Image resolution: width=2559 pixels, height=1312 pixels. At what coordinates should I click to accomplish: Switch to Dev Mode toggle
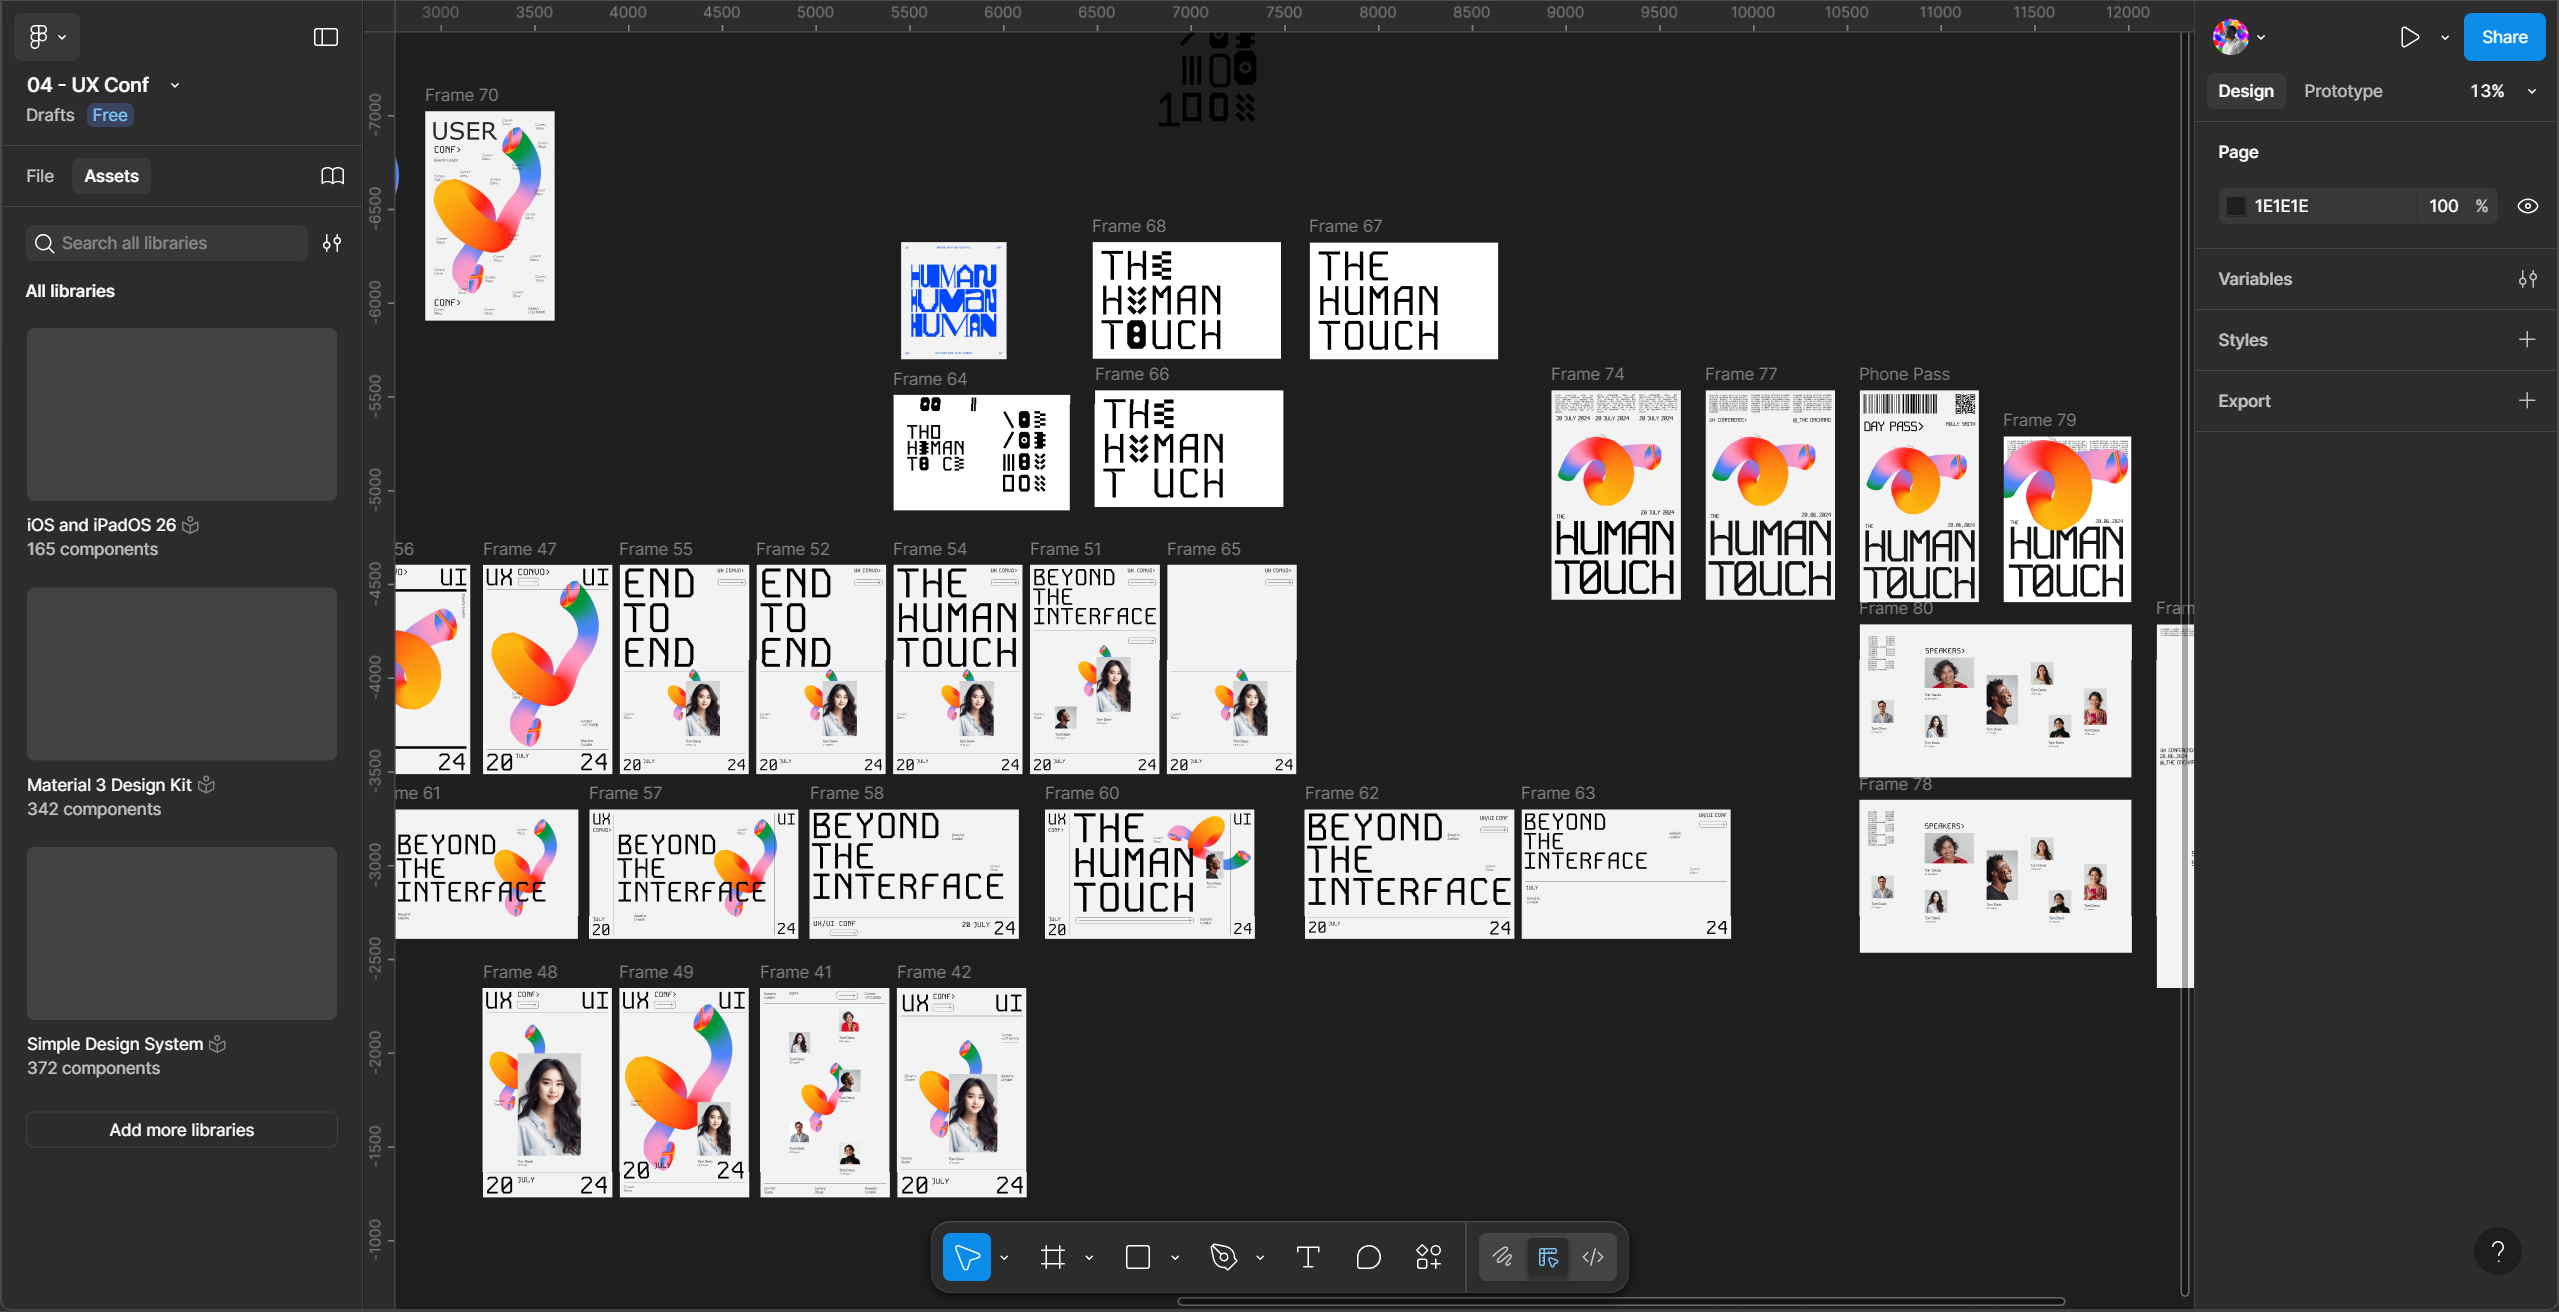pyautogui.click(x=1593, y=1257)
